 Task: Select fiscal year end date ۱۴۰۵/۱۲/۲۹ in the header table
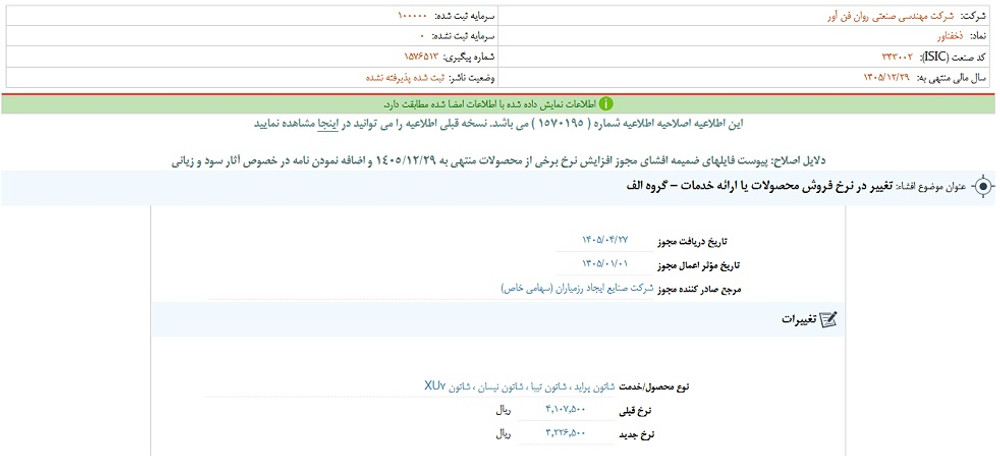pos(888,78)
